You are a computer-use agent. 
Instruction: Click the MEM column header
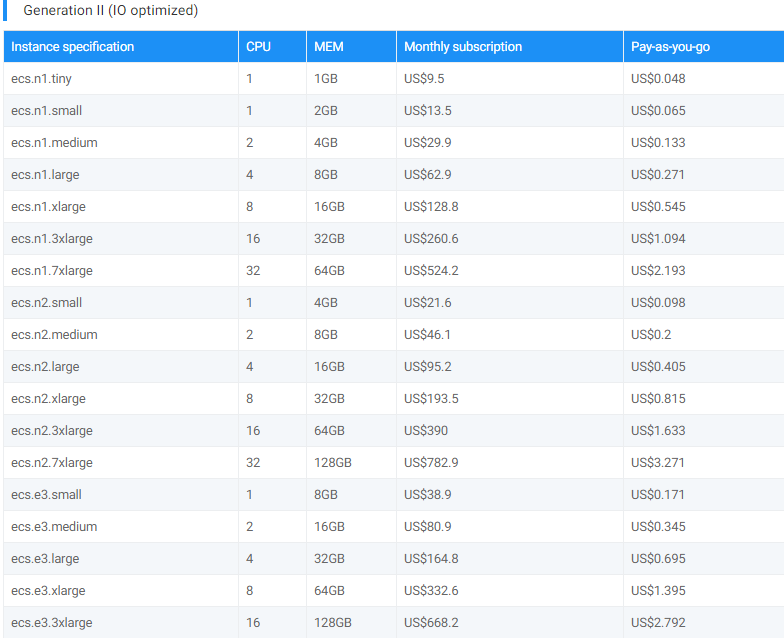[x=328, y=46]
